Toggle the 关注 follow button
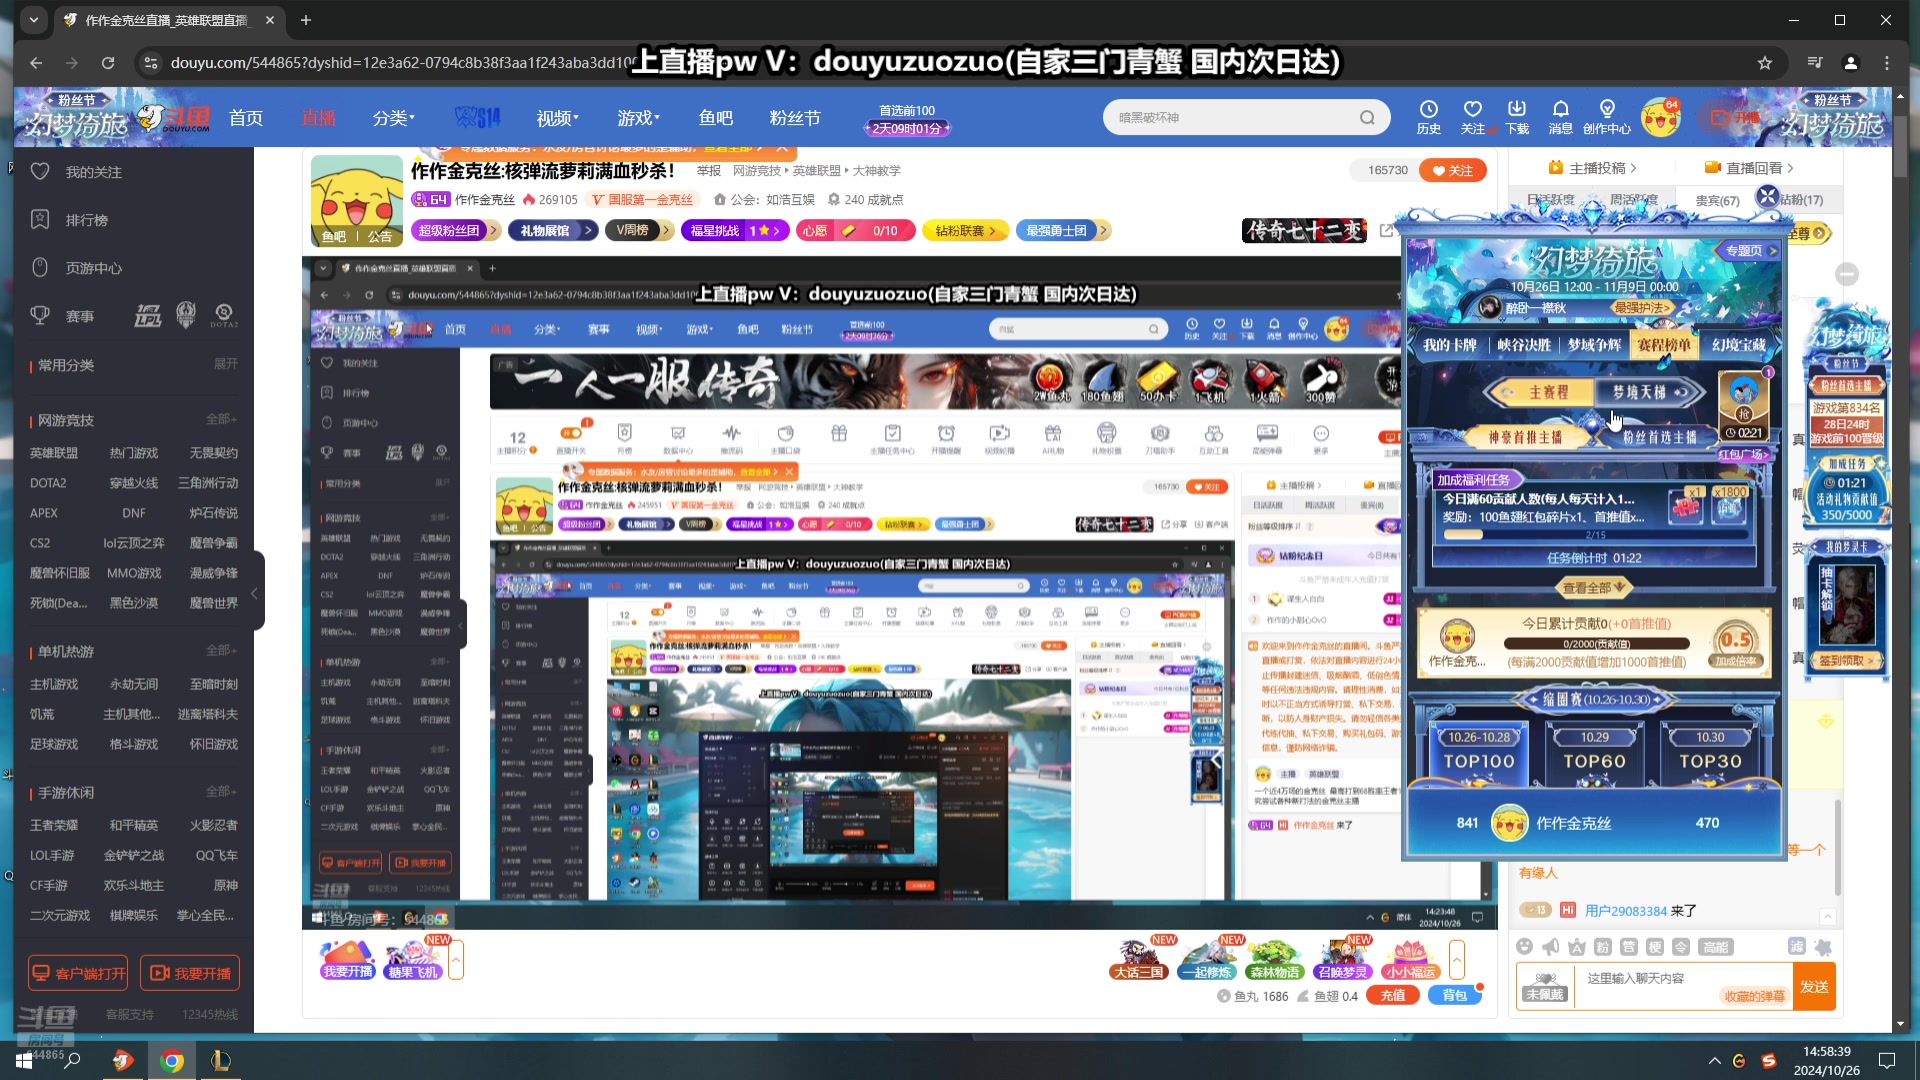This screenshot has width=1920, height=1080. (1452, 170)
